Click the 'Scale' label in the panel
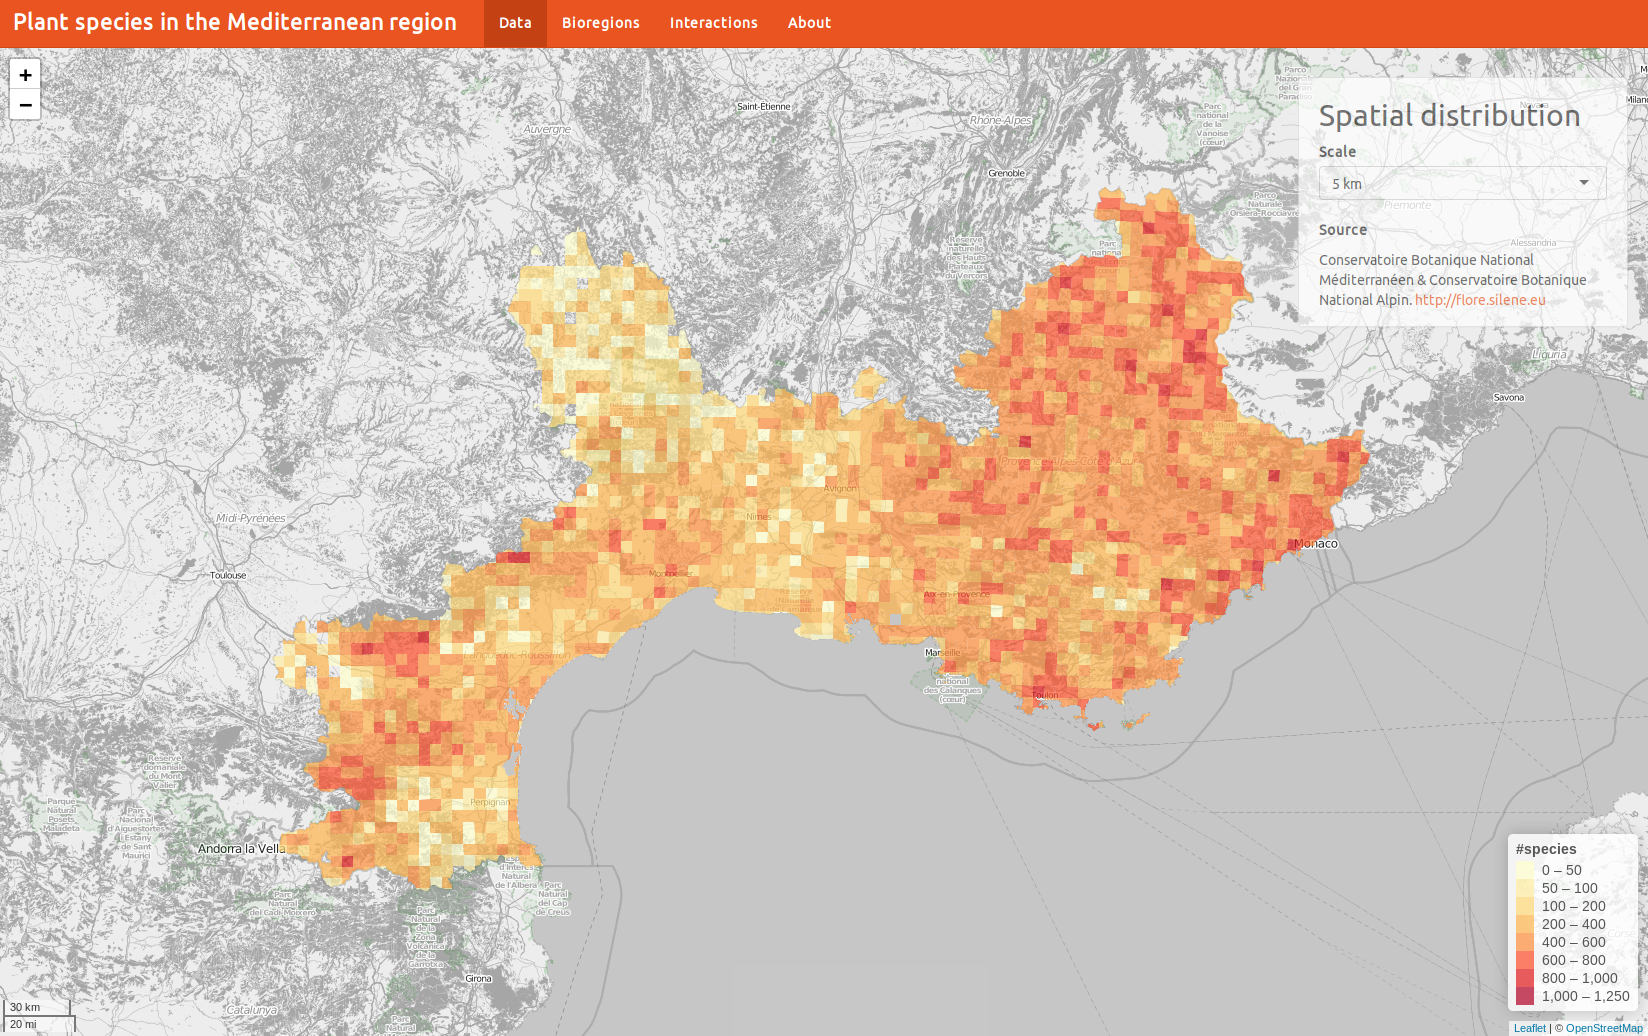Screen dimensions: 1648x1036 (1338, 152)
